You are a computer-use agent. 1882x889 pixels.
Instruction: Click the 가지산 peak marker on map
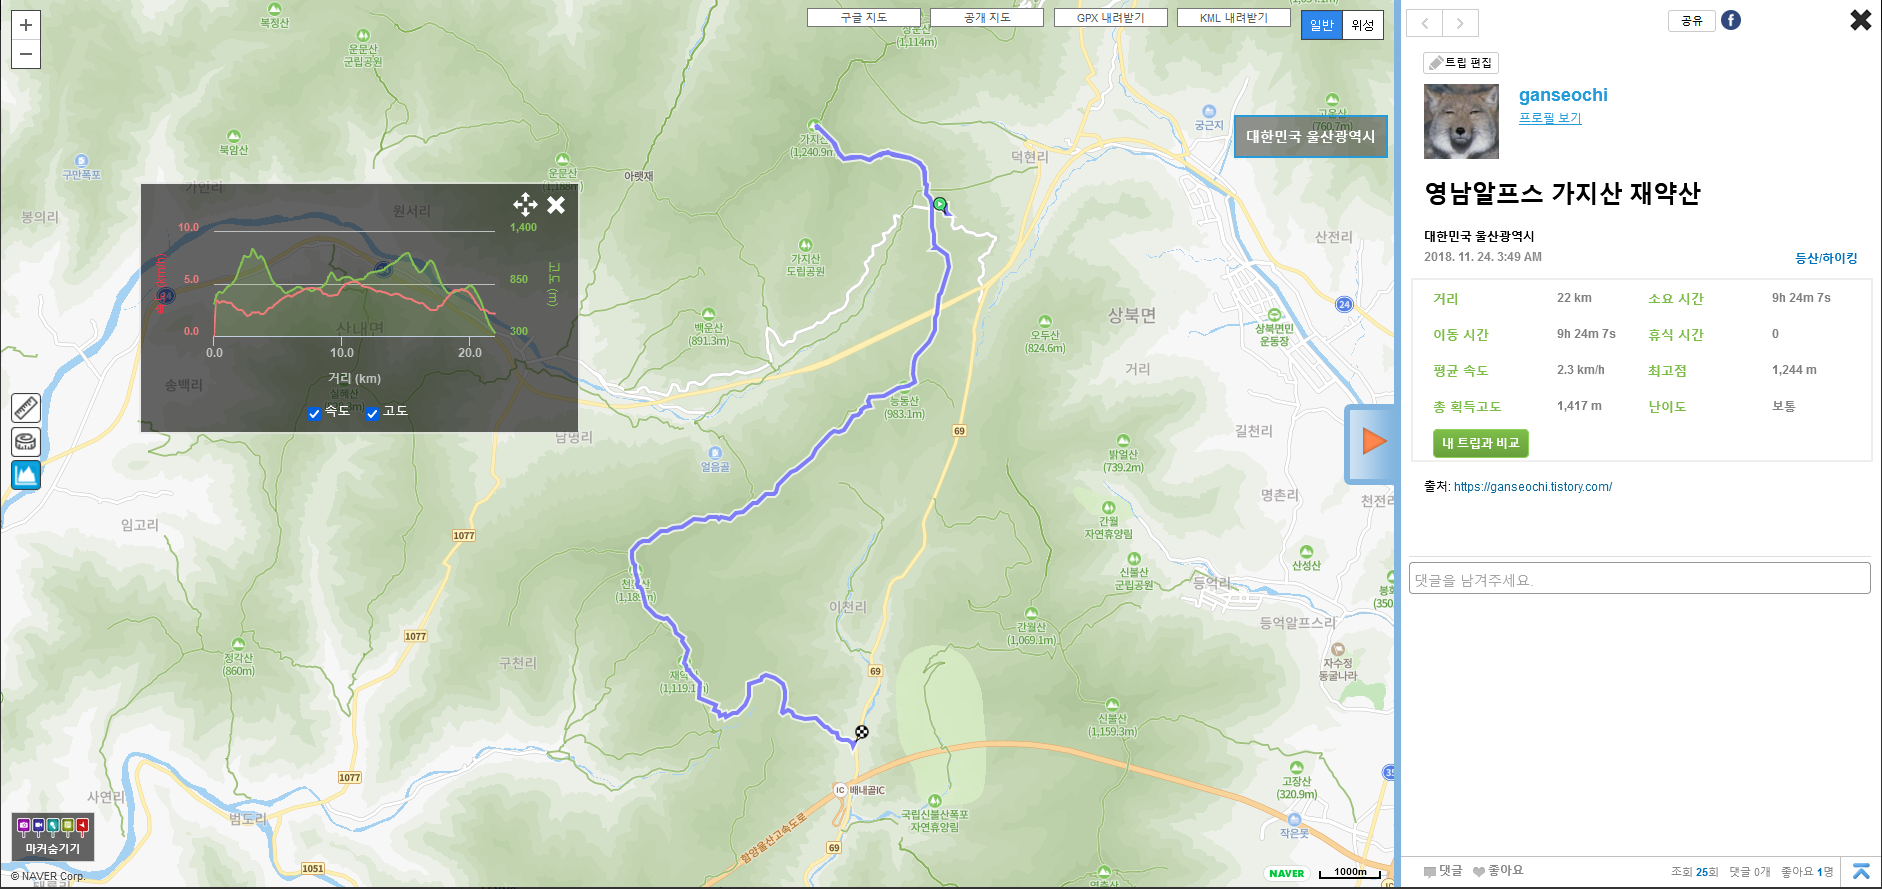click(x=814, y=126)
